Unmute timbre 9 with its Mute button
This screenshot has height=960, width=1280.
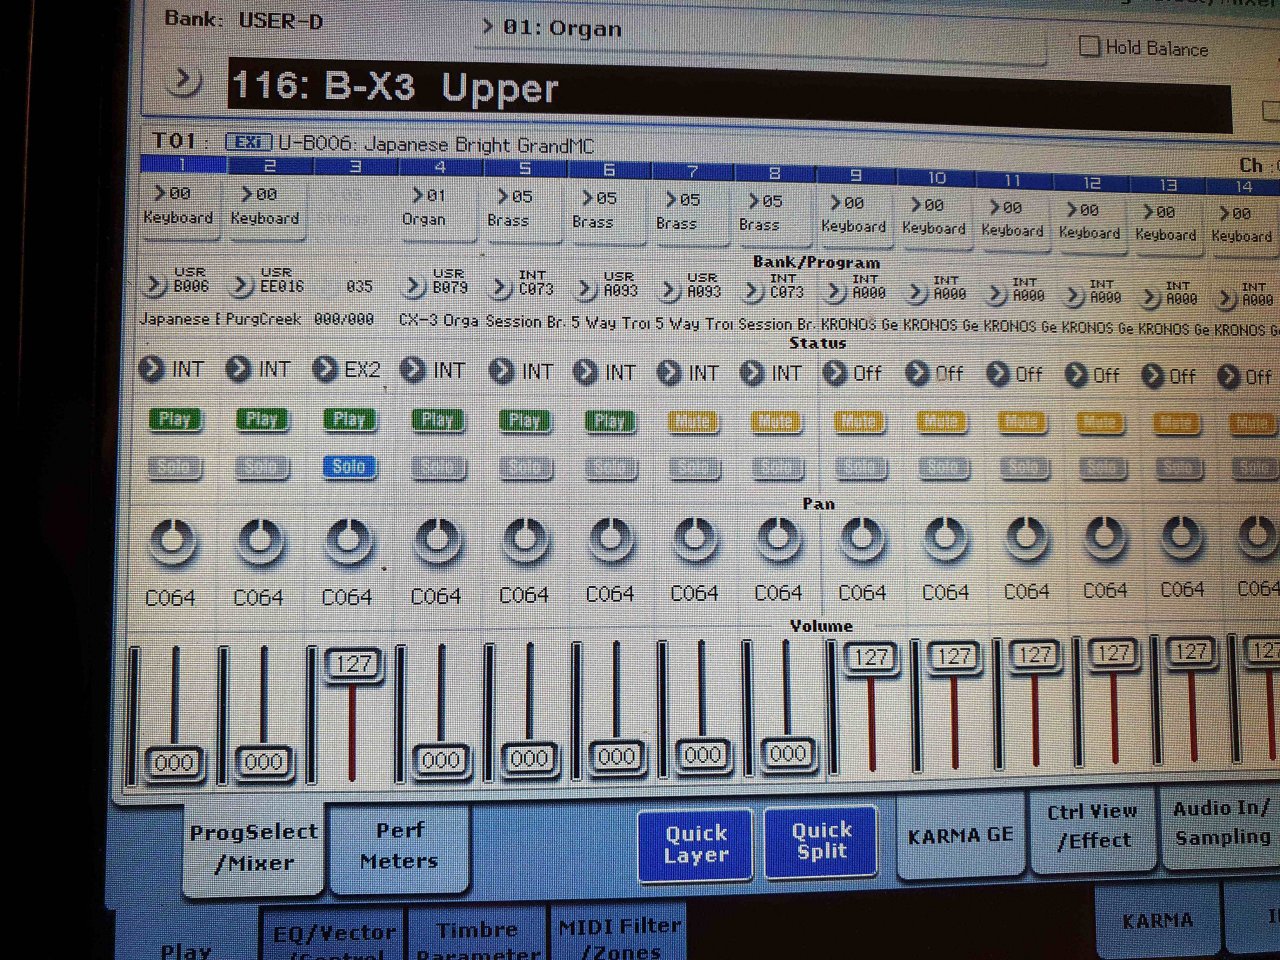click(x=859, y=422)
